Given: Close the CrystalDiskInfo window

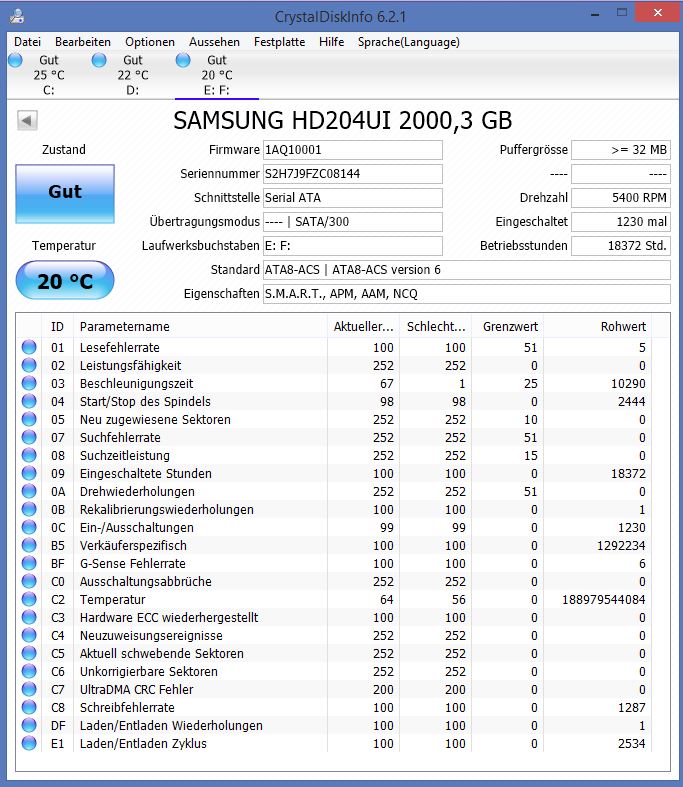Looking at the screenshot, I should [657, 13].
